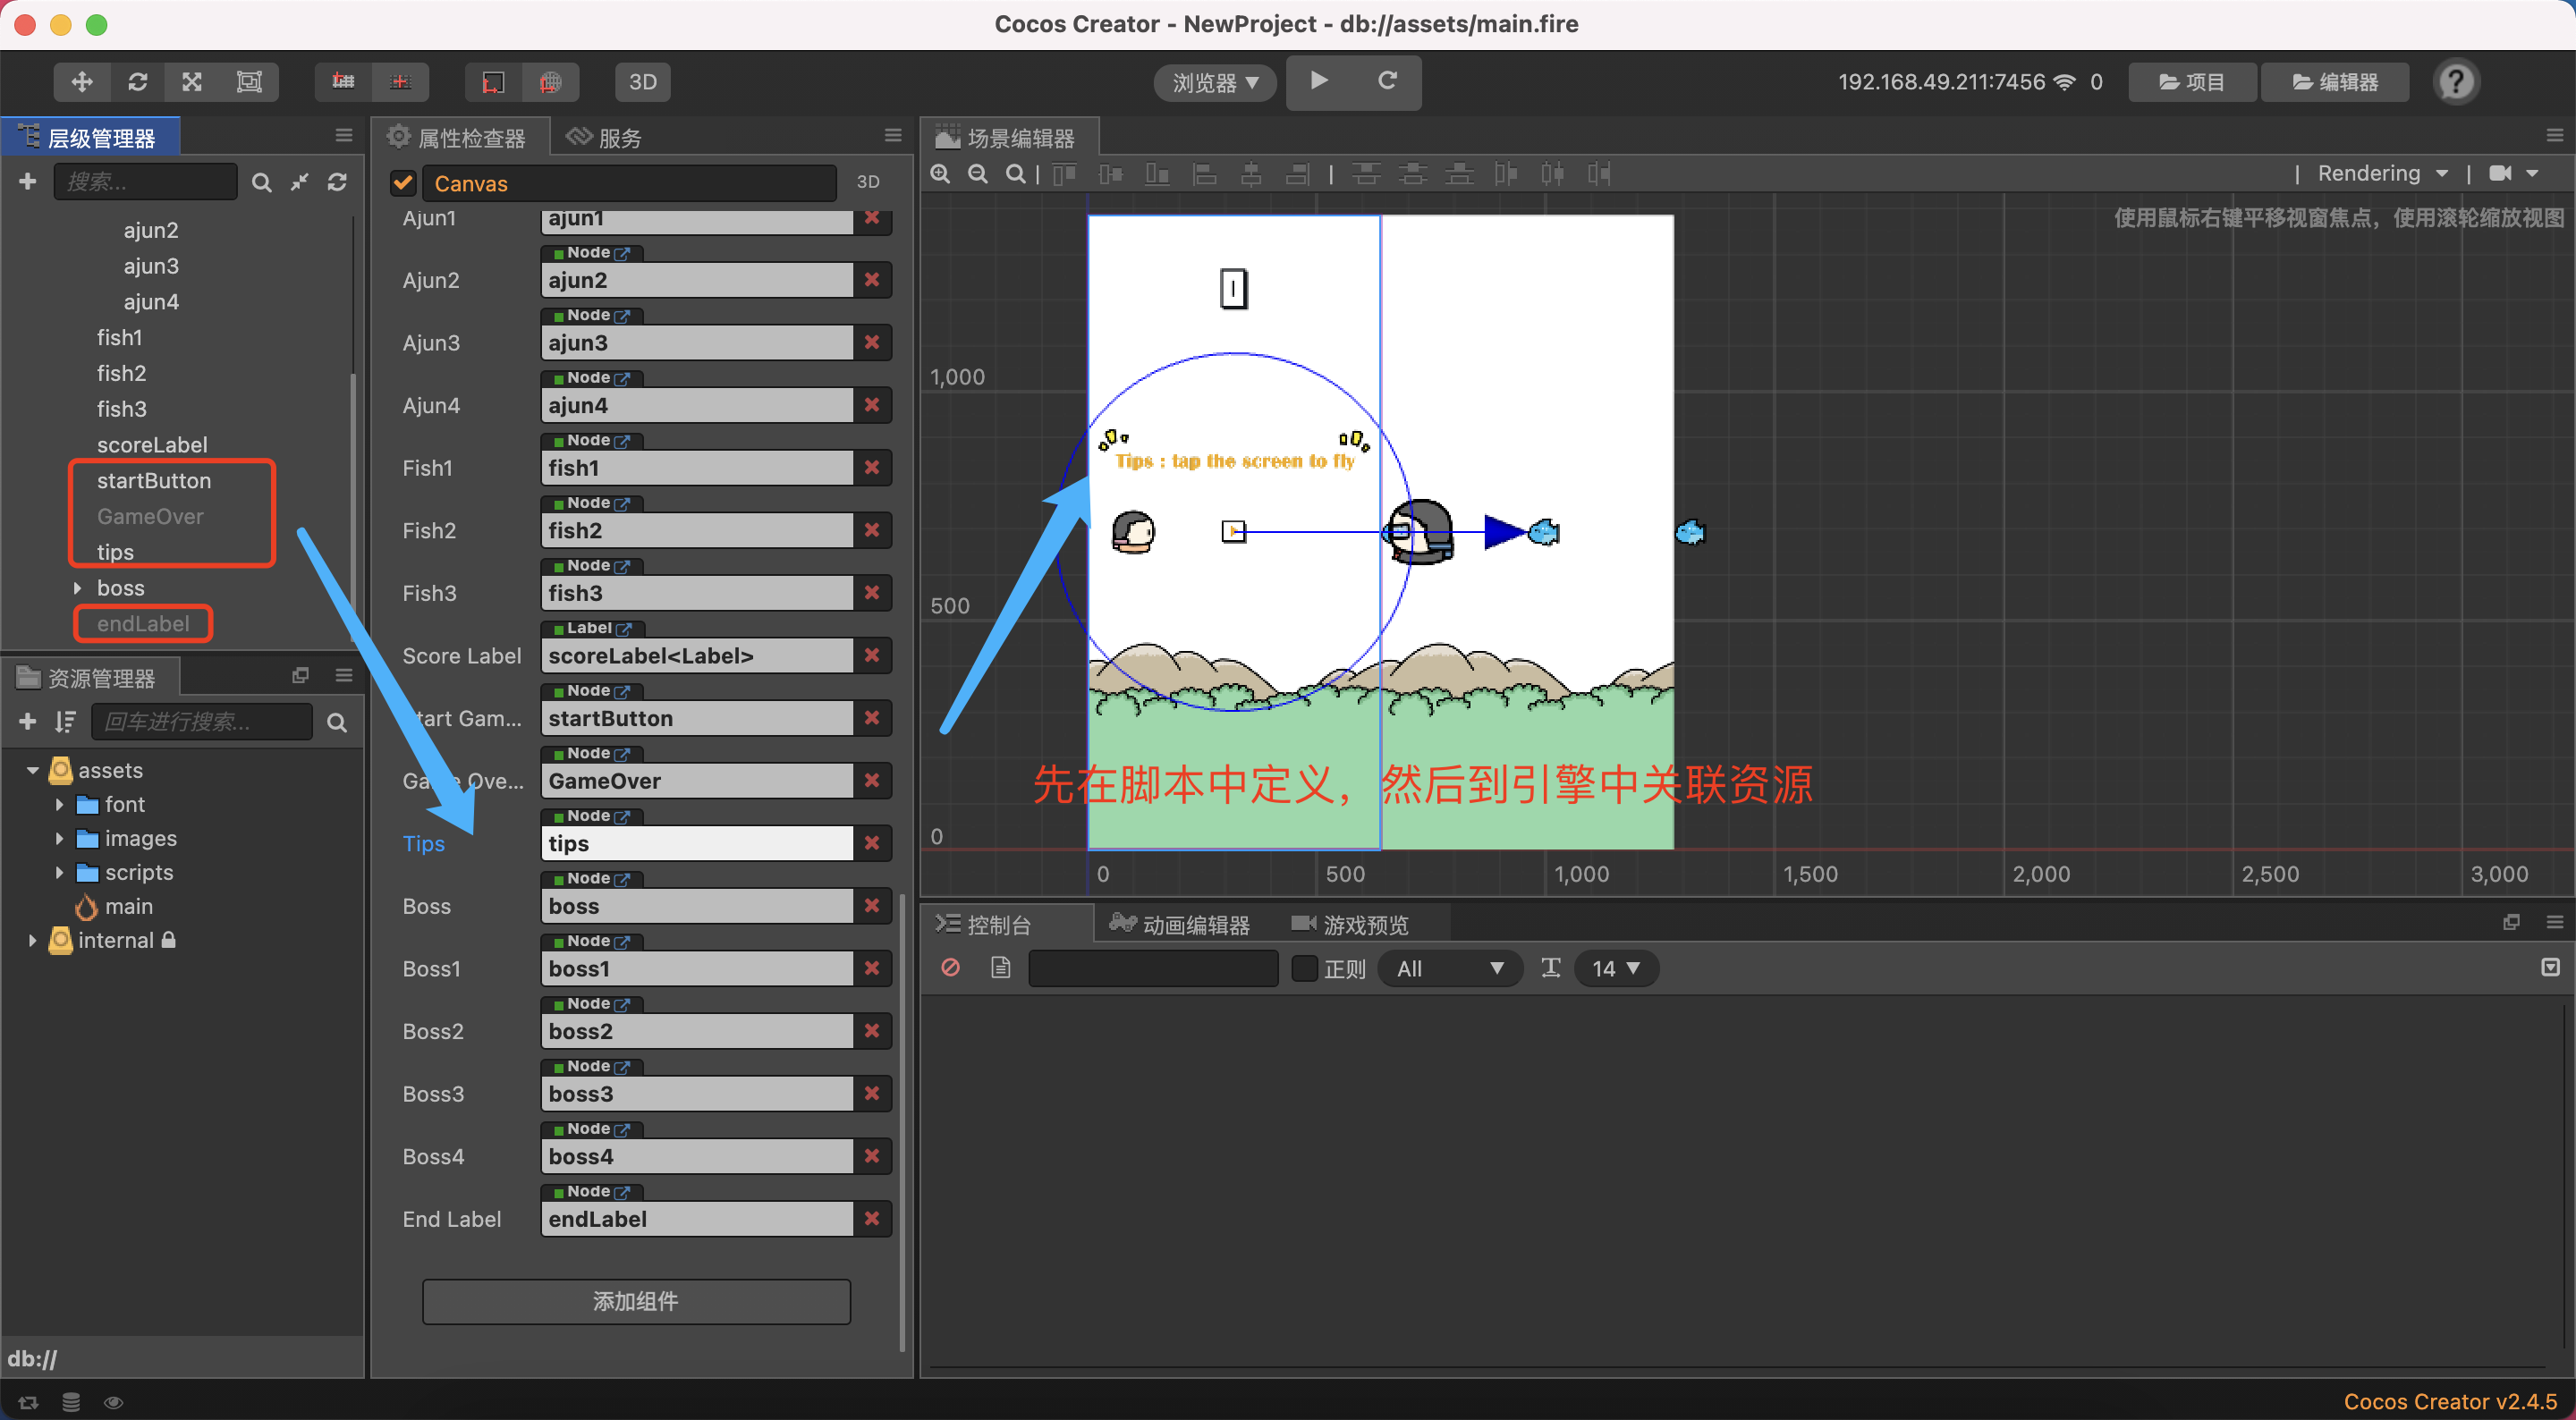Image resolution: width=2576 pixels, height=1420 pixels.
Task: Open the font size 14 dropdown
Action: pyautogui.click(x=1616, y=968)
